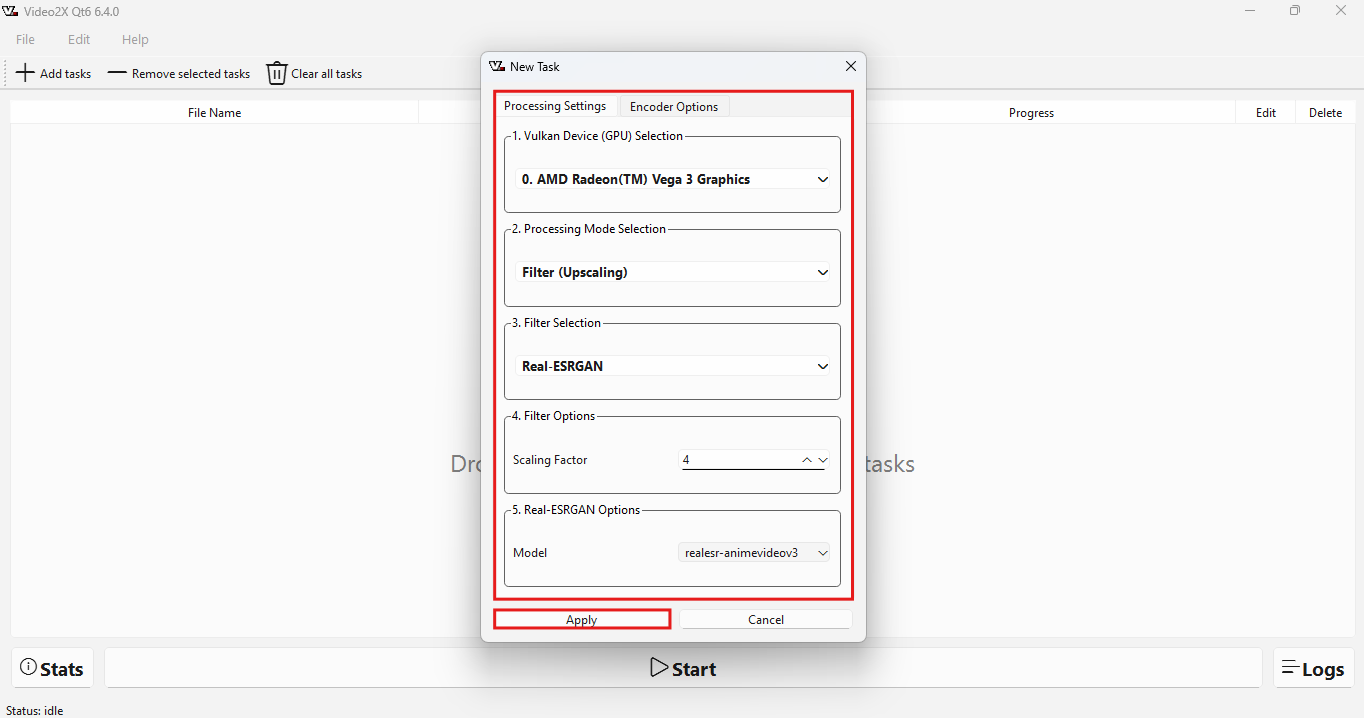Click the New Task dialog logo icon
Image resolution: width=1364 pixels, height=718 pixels.
tap(497, 66)
